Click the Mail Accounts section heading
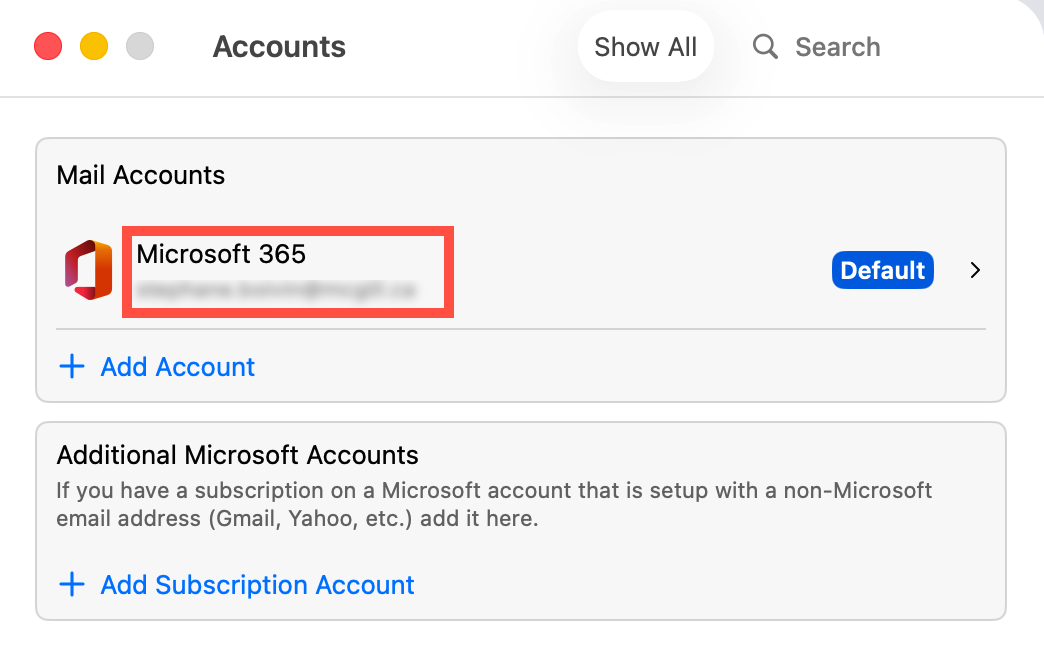1044x658 pixels. [141, 175]
